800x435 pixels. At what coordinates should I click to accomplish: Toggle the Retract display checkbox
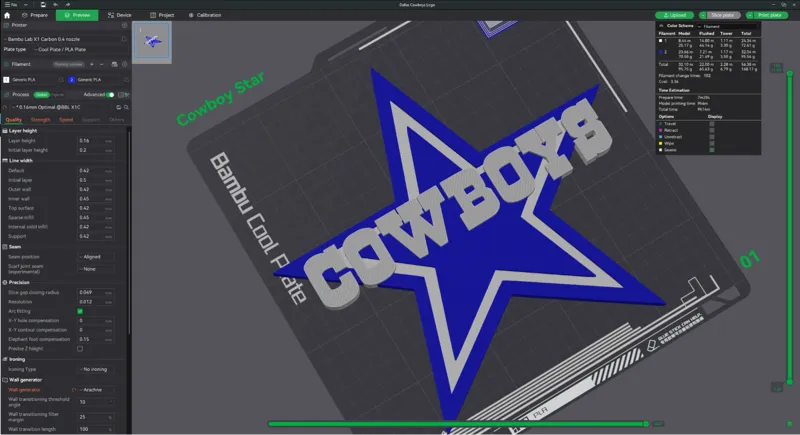pyautogui.click(x=712, y=131)
